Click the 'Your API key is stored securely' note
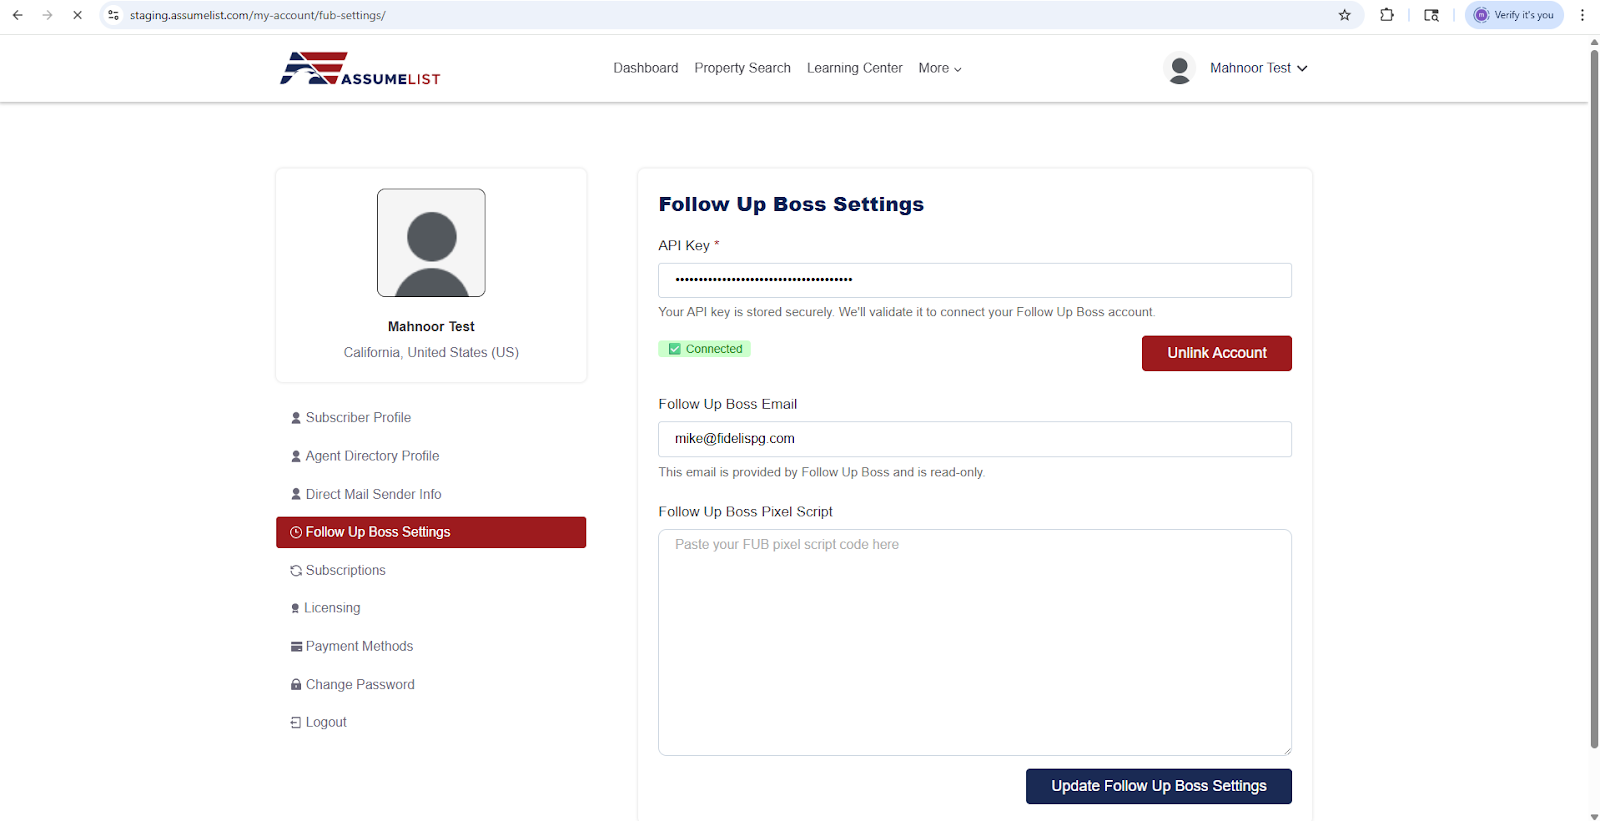Viewport: 1600px width, 821px height. click(906, 312)
